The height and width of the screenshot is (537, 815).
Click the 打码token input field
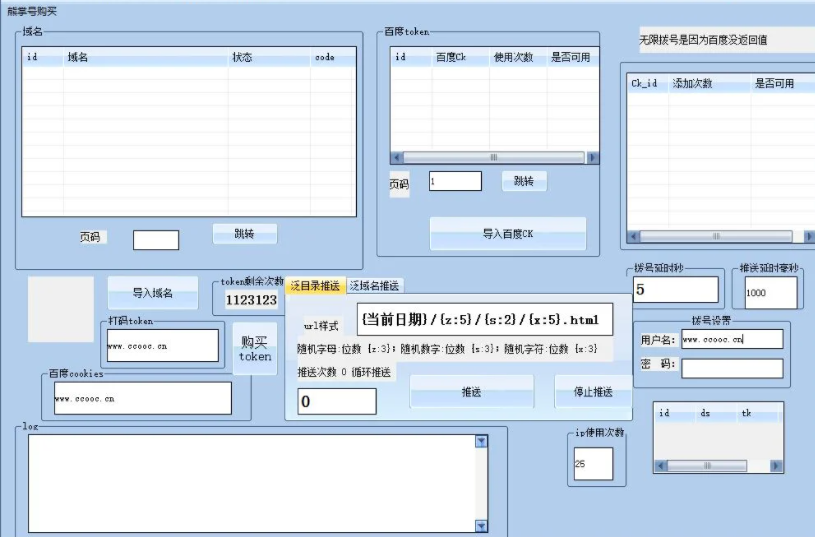[163, 346]
